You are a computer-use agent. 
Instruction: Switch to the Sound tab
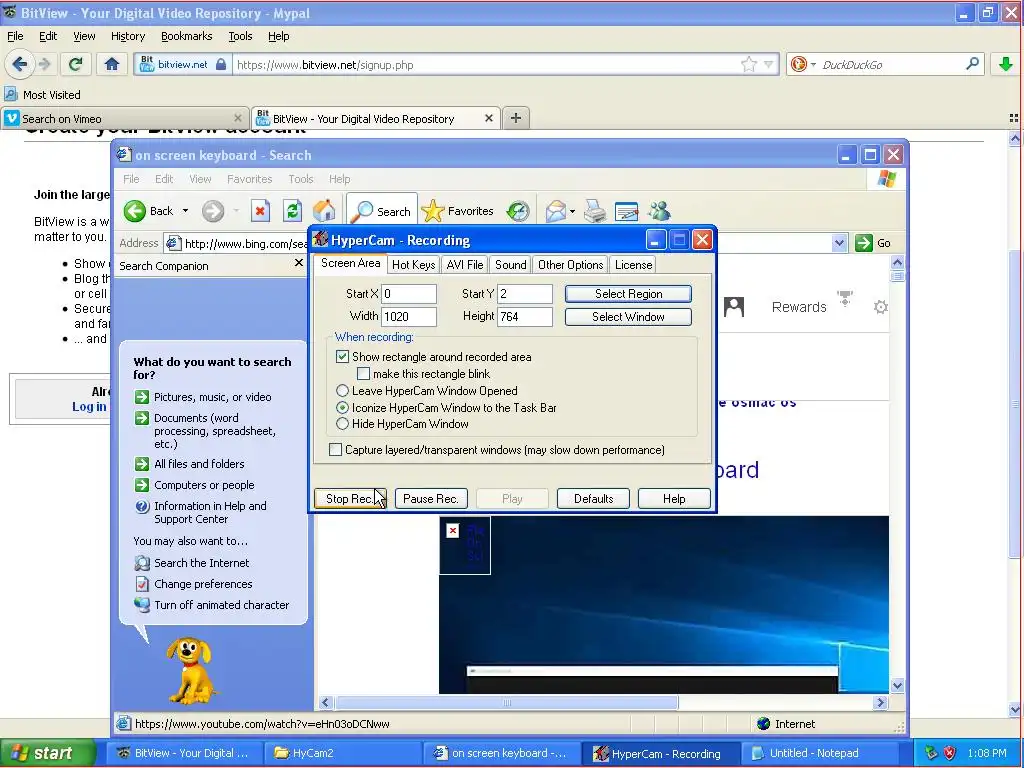click(510, 264)
